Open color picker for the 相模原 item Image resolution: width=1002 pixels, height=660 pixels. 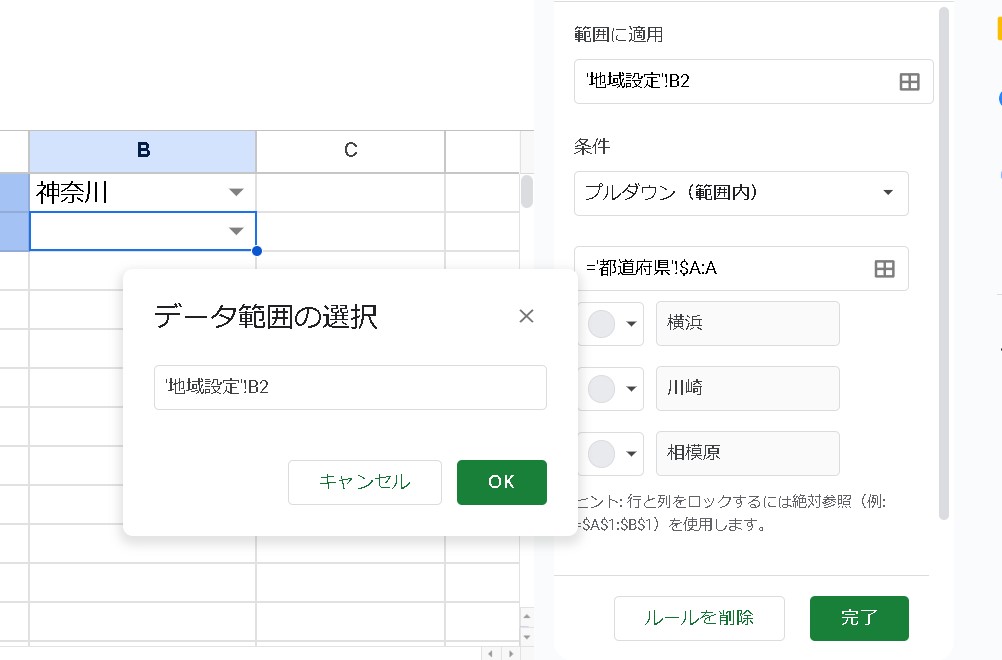tap(610, 453)
